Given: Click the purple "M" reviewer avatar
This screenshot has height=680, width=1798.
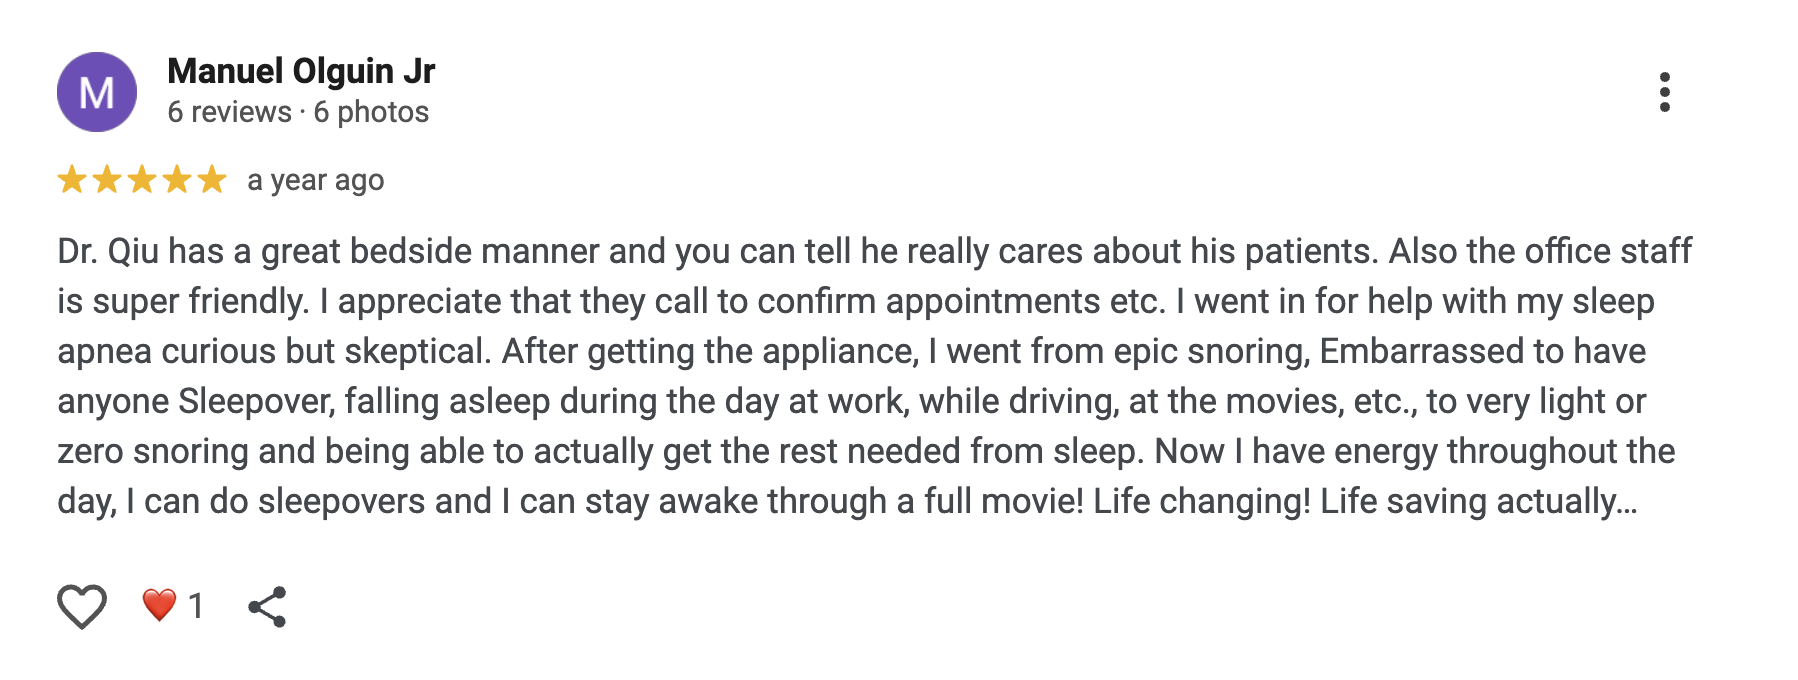Looking at the screenshot, I should [x=96, y=92].
